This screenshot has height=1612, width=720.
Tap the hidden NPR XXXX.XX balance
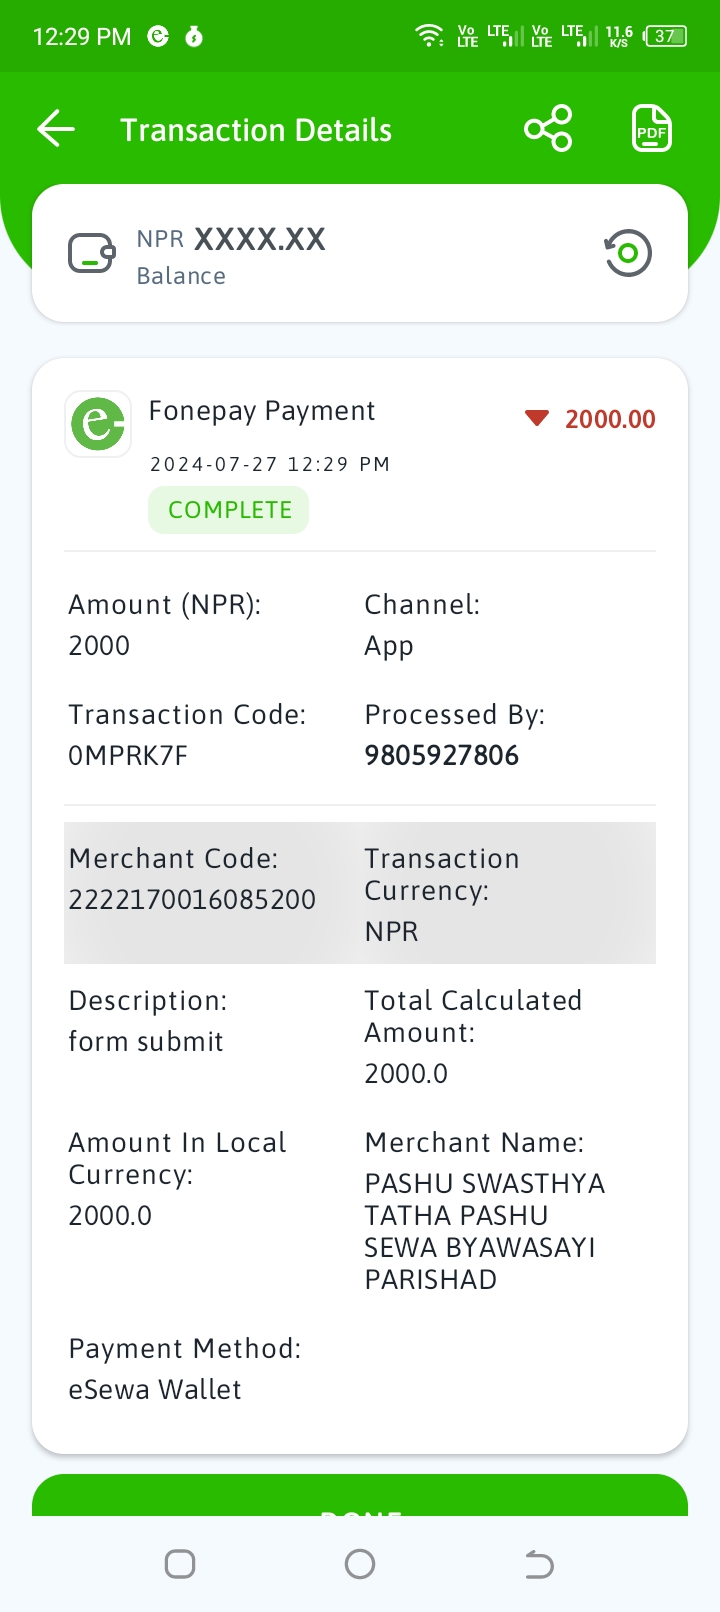click(x=231, y=239)
